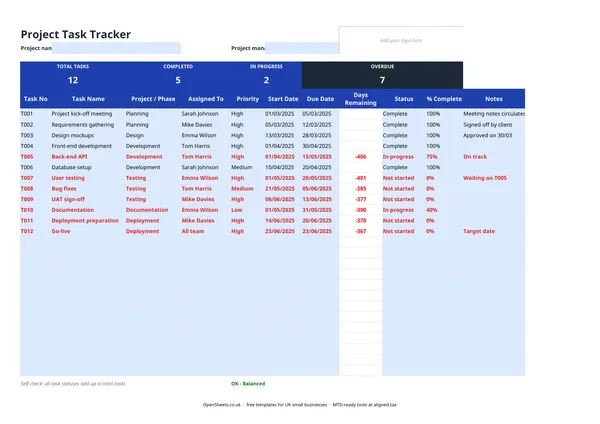This screenshot has height=424, width=600.
Task: Select the Total Tasks value 12
Action: 73,80
